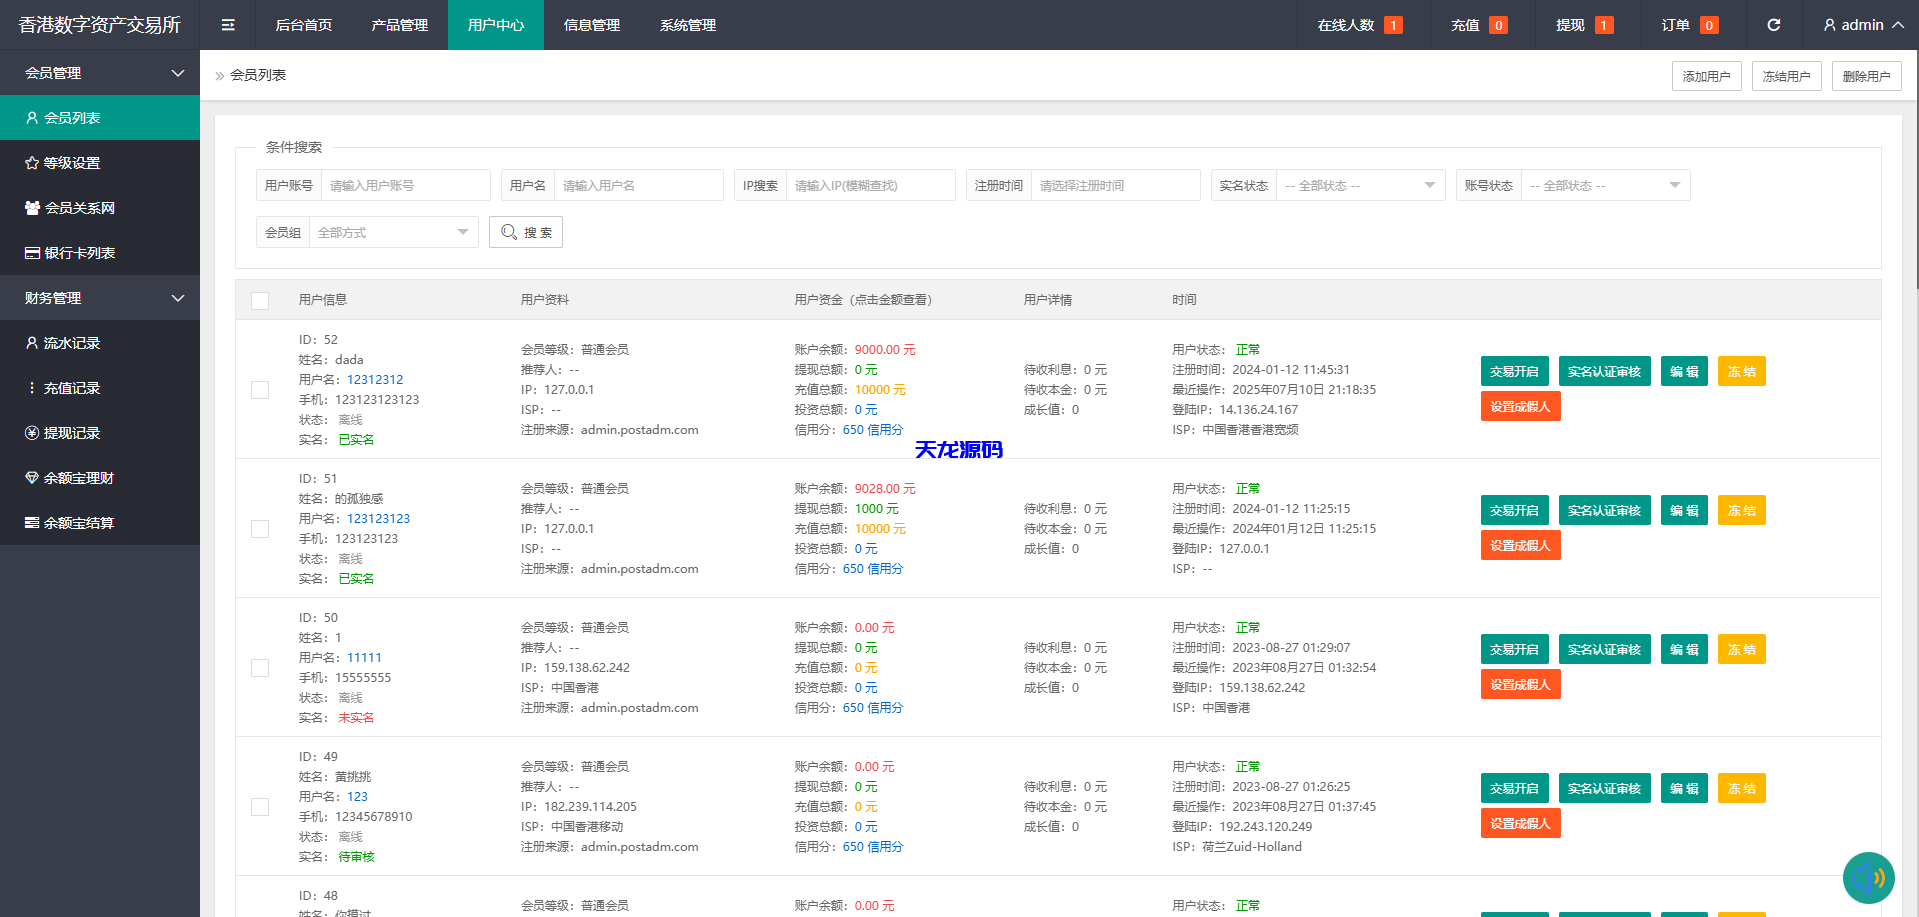
Task: Select 银行卡列表 in the sidebar
Action: click(x=82, y=252)
